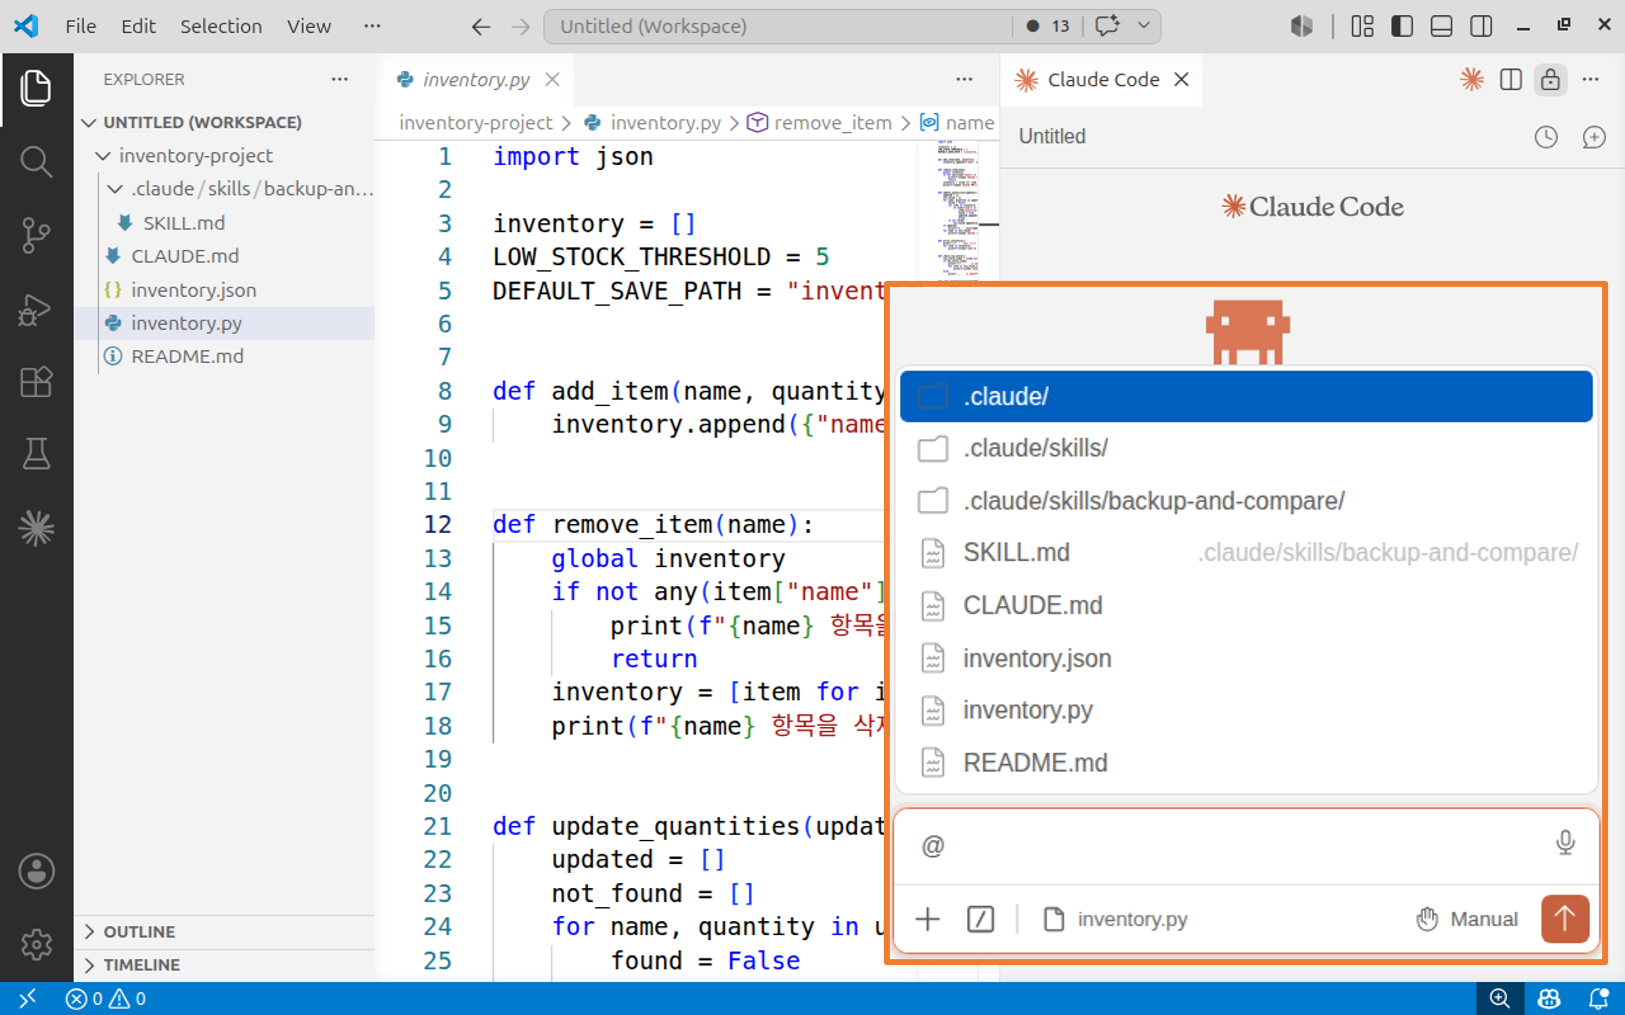Start a new Claude Code conversation
Viewport: 1625px width, 1015px height.
click(1594, 137)
